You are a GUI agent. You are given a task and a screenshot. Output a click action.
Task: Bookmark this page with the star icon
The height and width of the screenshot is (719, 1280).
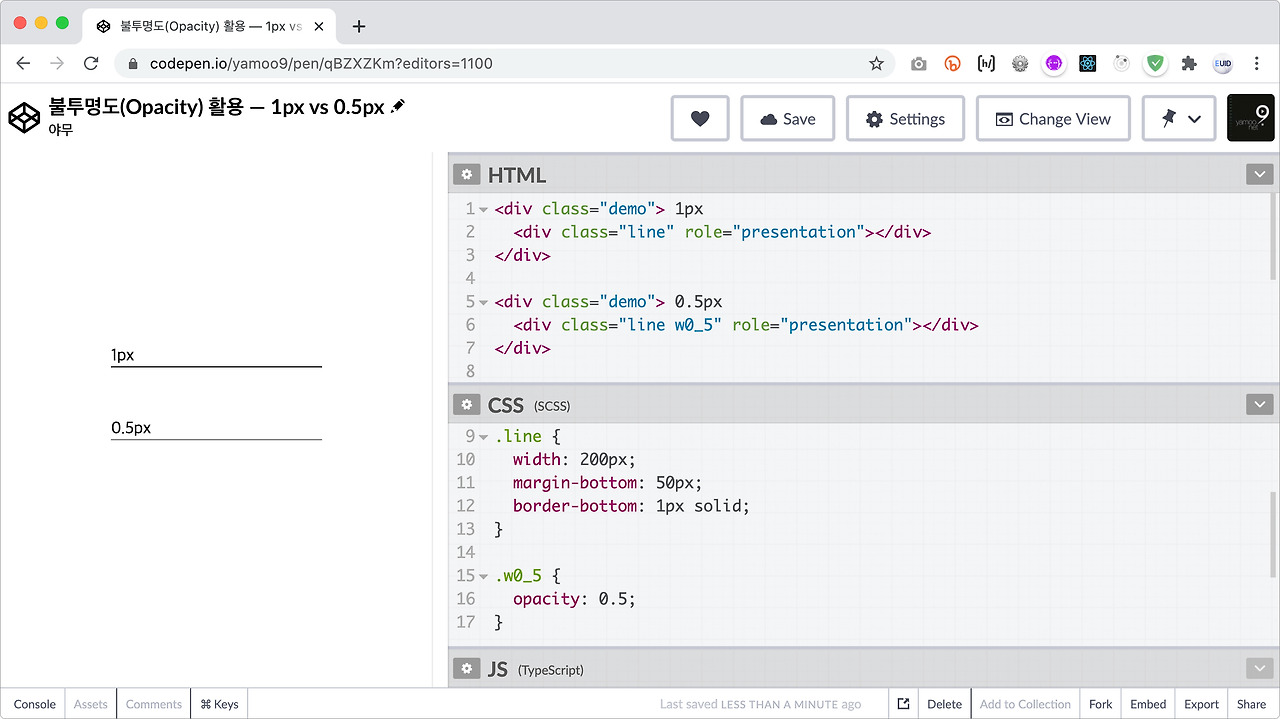pyautogui.click(x=876, y=63)
